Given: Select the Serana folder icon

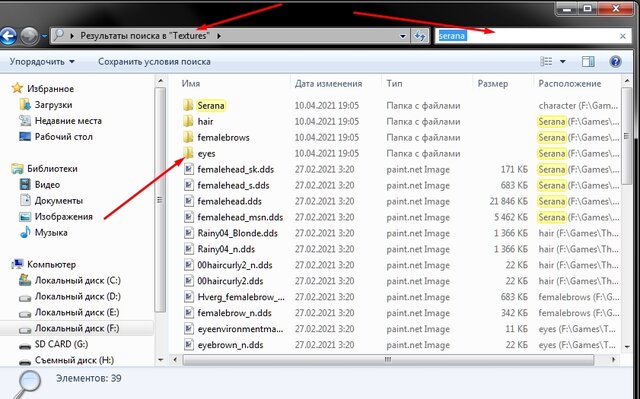Looking at the screenshot, I should [188, 105].
